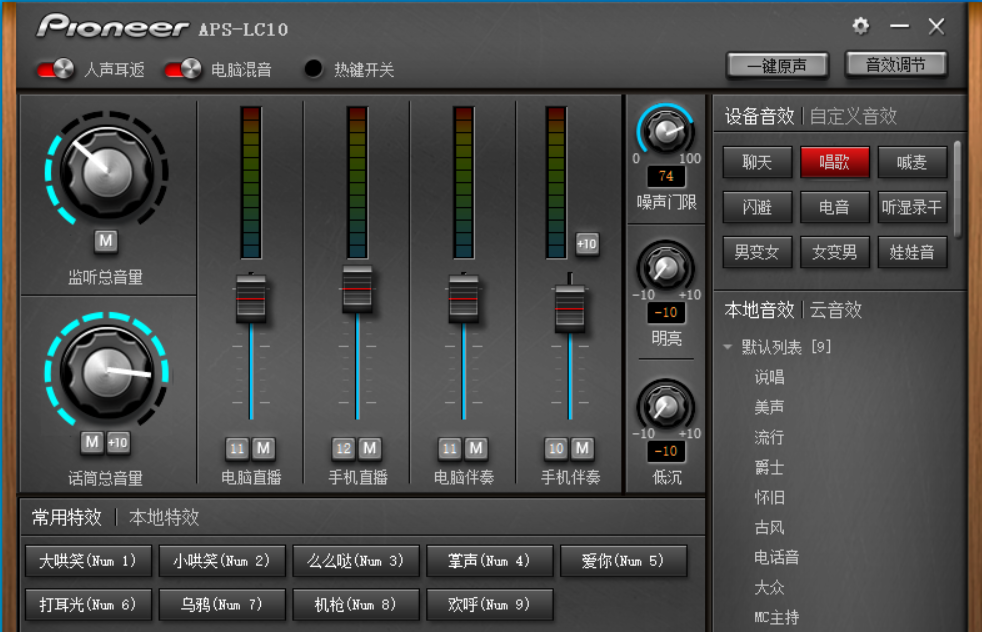The image size is (982, 632).
Task: Switch to 云音效 tab
Action: pos(836,309)
